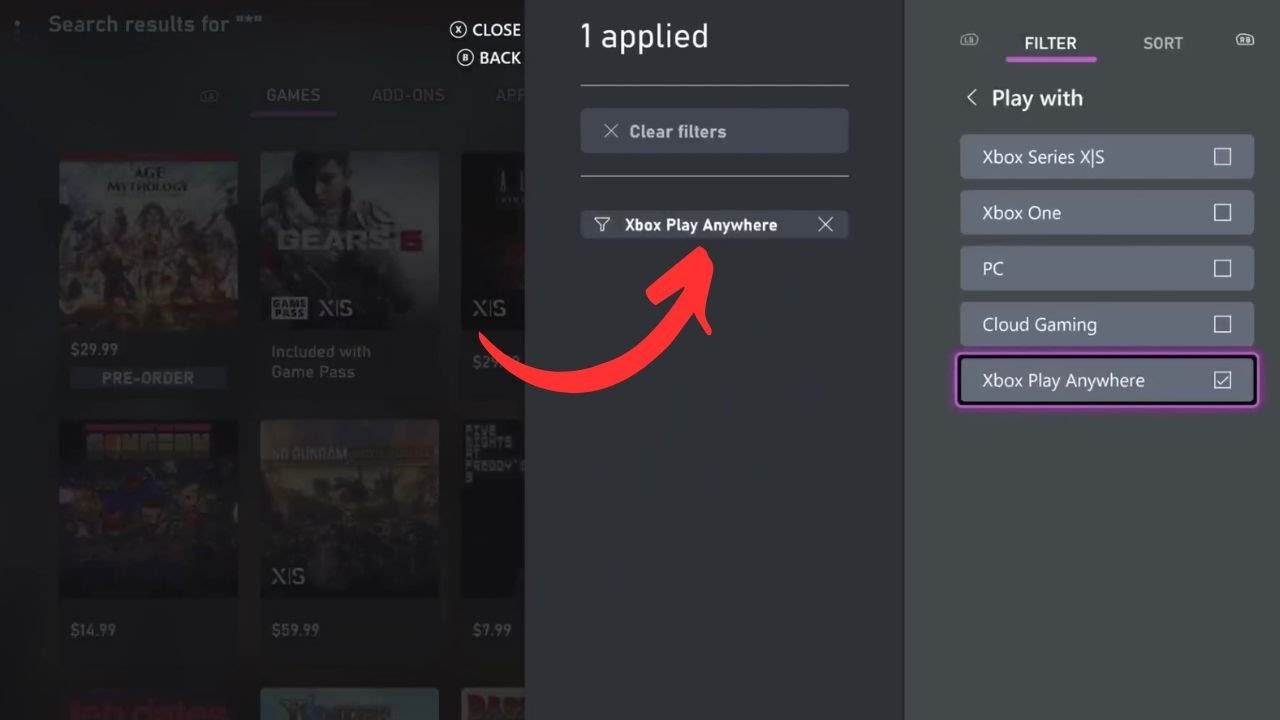Open the GAMES tab in search results
1280x720 pixels.
(x=293, y=95)
